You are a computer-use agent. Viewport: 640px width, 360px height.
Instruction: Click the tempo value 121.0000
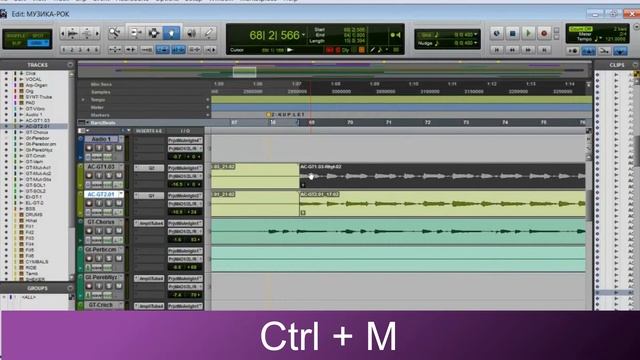(616, 39)
